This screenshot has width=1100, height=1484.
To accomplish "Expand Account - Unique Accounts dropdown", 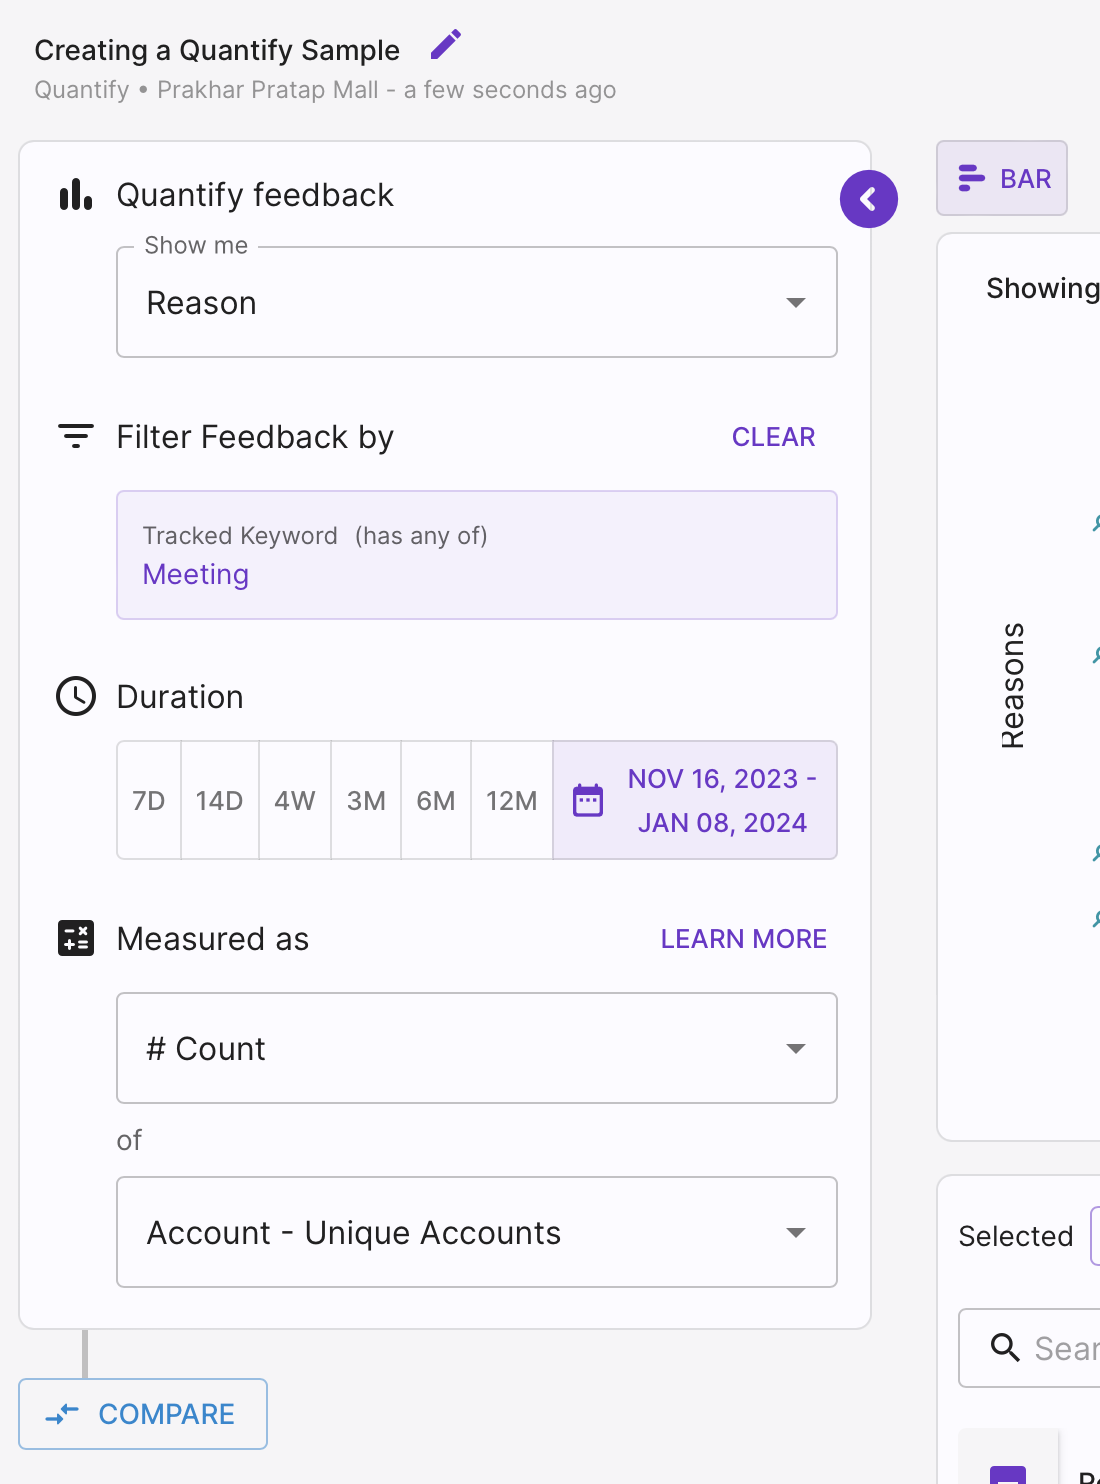I will [477, 1232].
